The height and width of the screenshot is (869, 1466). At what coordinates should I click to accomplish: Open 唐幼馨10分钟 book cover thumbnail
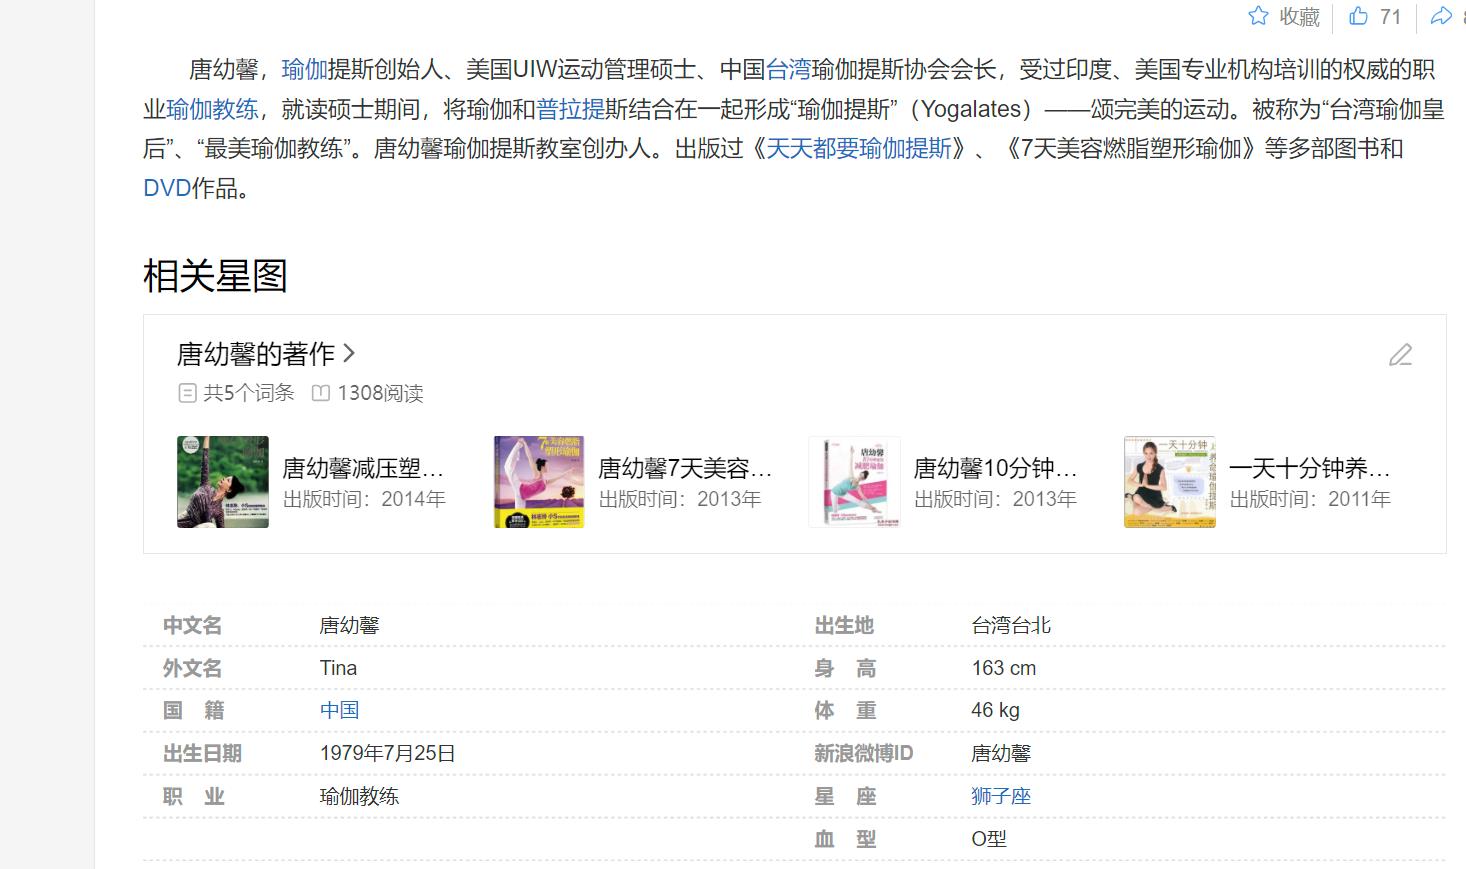click(x=854, y=482)
